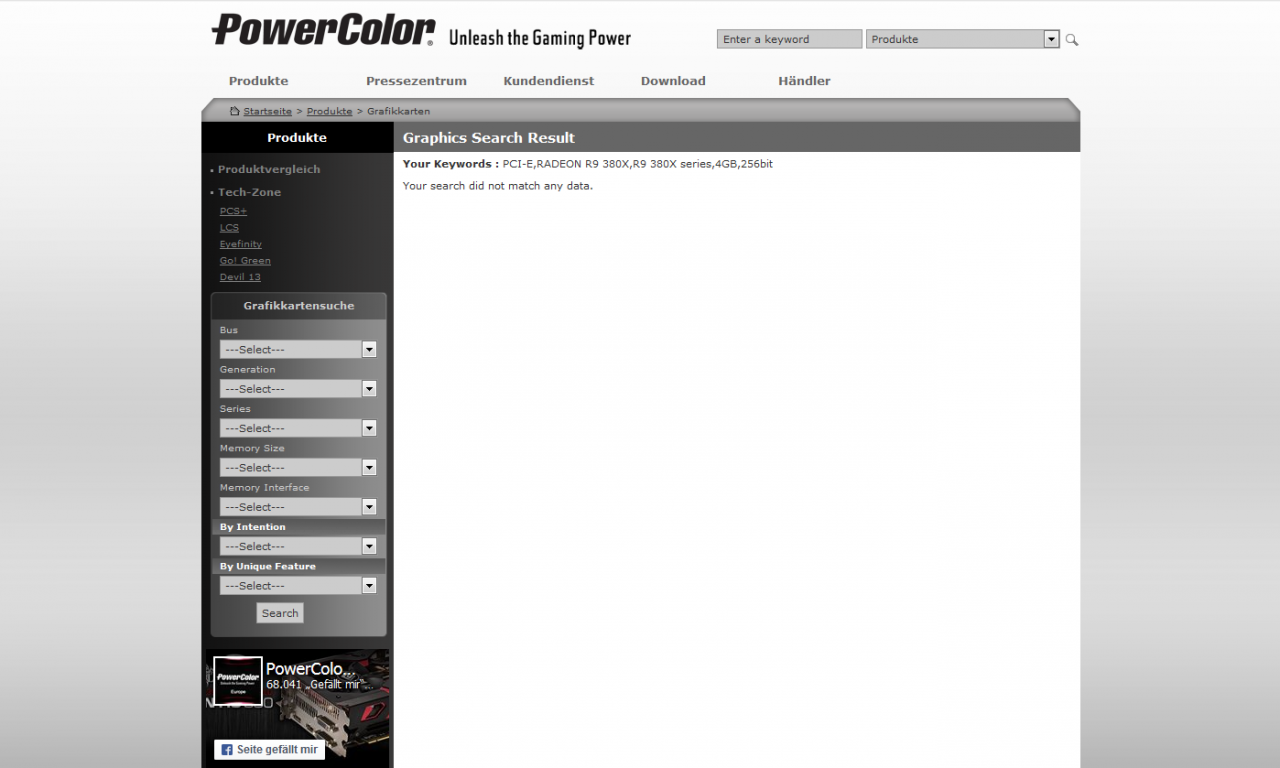Expand the Memory Interface dropdown

tap(298, 507)
